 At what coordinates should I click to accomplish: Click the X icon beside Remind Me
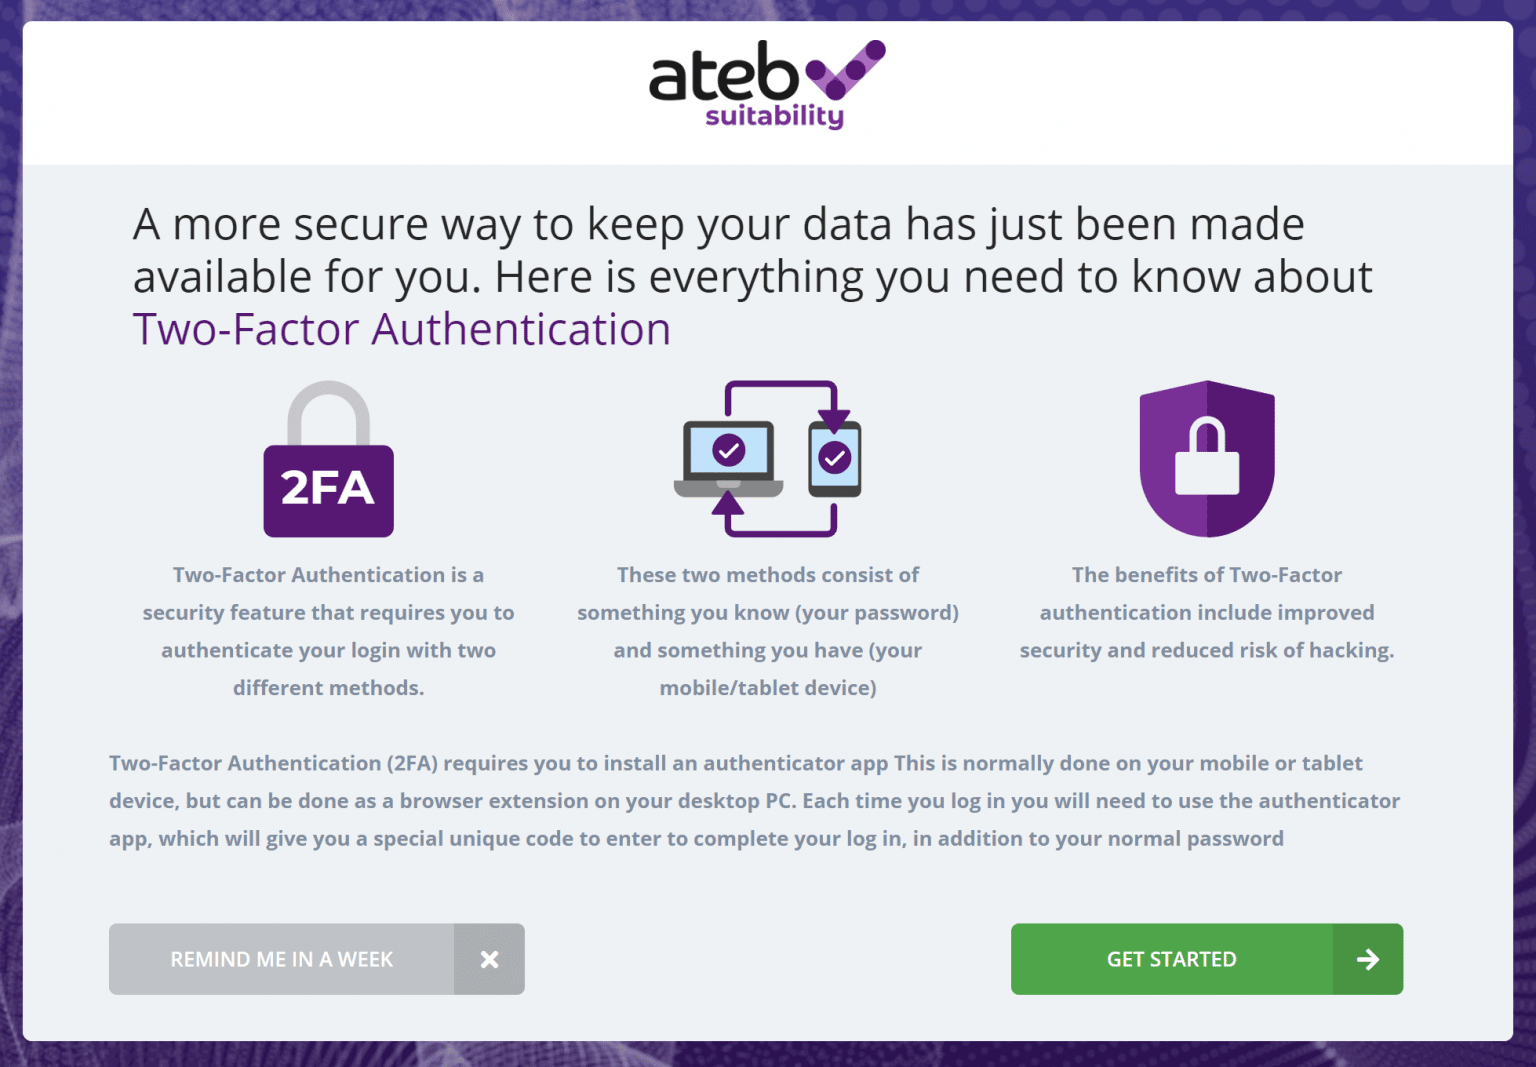(490, 959)
